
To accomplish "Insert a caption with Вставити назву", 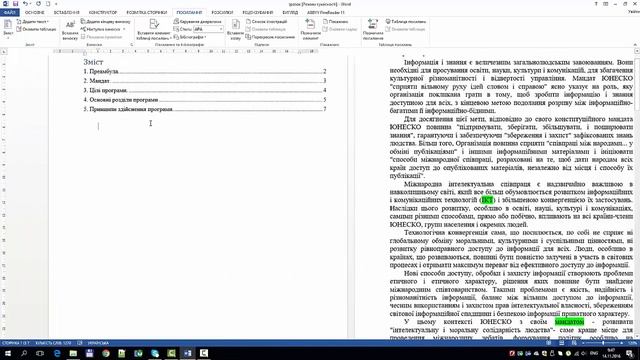I will point(236,30).
